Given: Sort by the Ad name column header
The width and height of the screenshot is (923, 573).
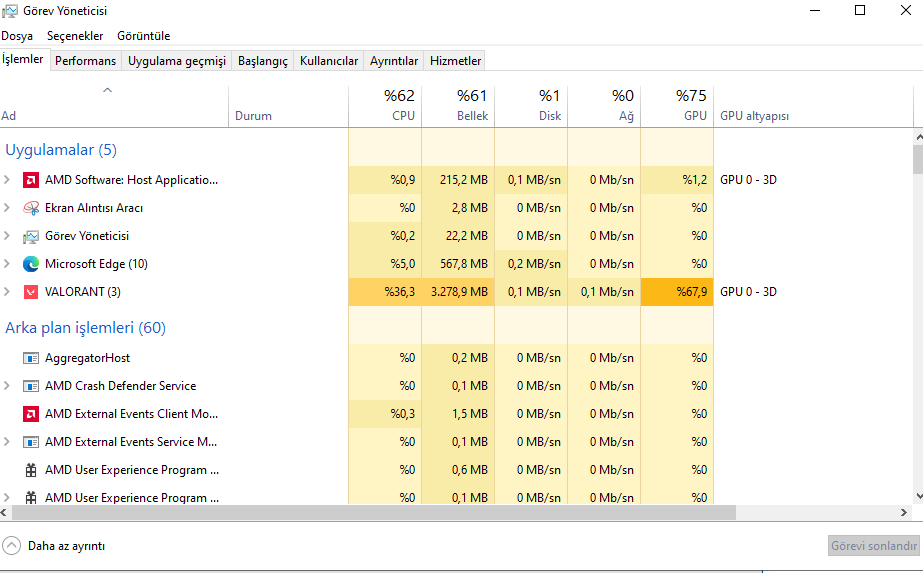Looking at the screenshot, I should 114,107.
